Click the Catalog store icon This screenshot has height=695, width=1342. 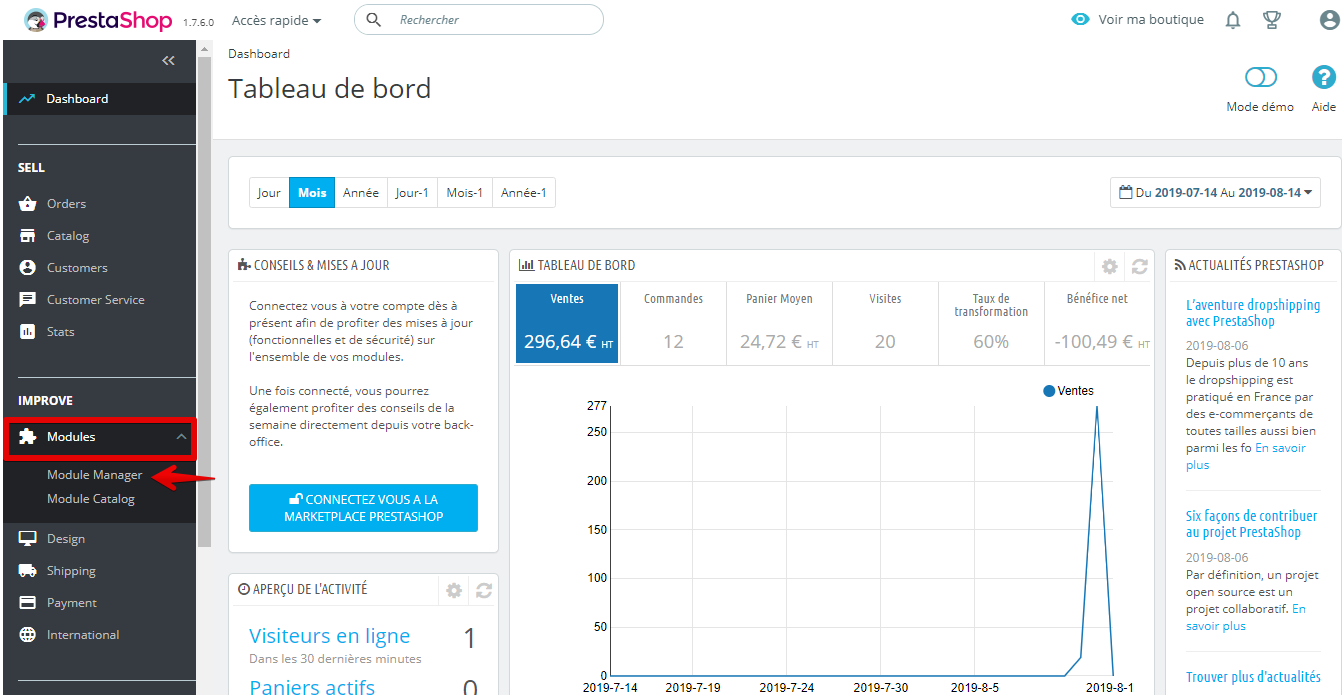(x=28, y=236)
